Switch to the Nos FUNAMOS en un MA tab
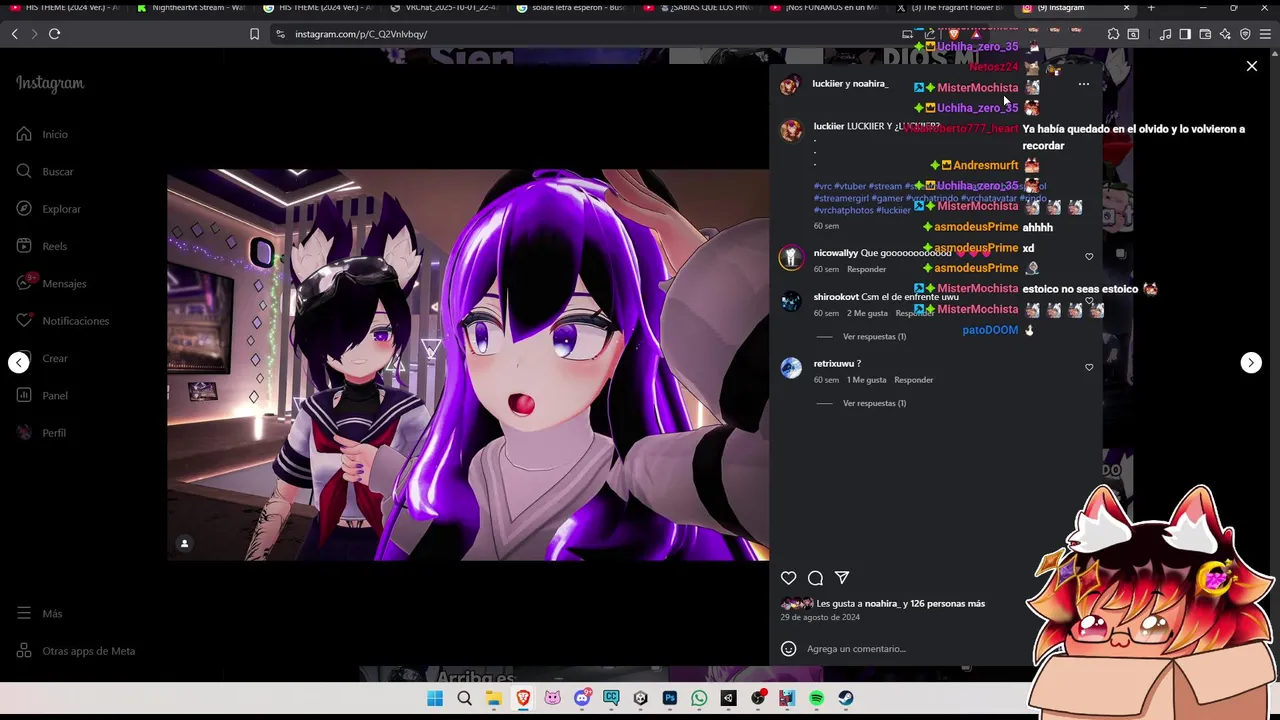The width and height of the screenshot is (1280, 720). (824, 8)
